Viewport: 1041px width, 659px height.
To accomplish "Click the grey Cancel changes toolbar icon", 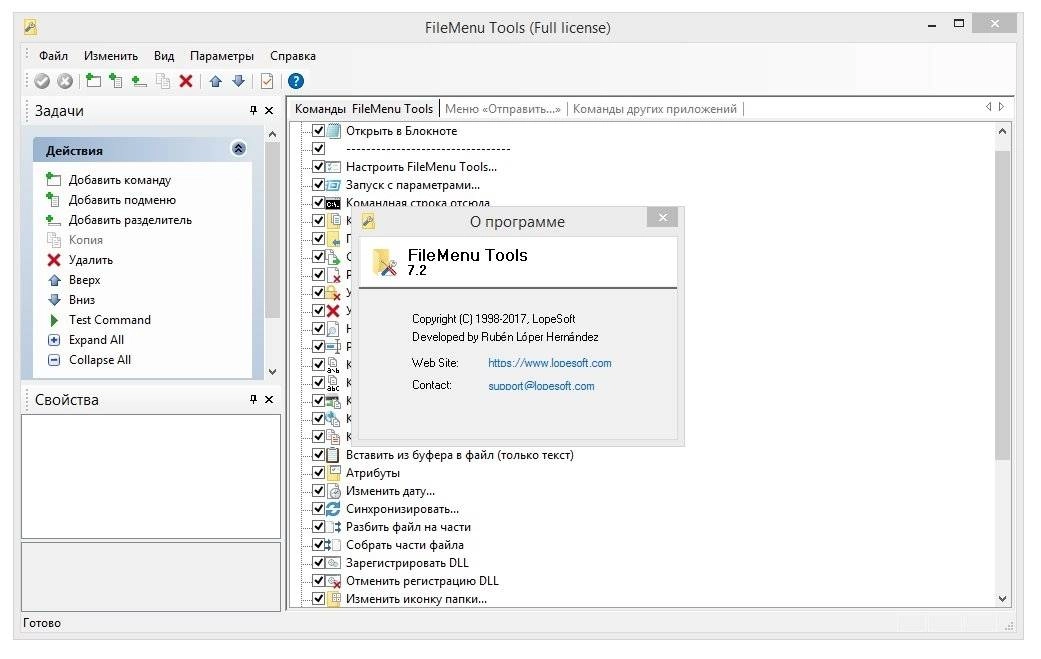I will pyautogui.click(x=65, y=81).
